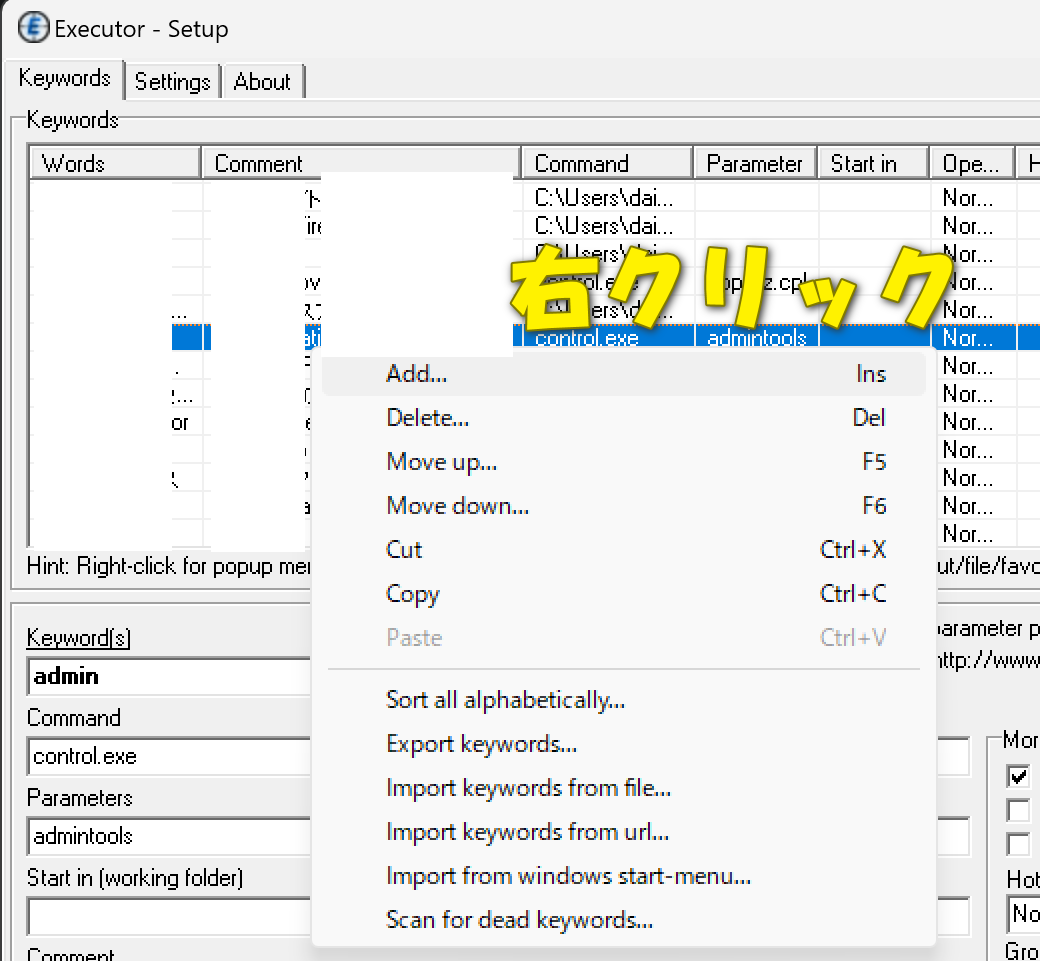The image size is (1040, 961).
Task: Choose Scan for dead keywords...
Action: coord(623,920)
